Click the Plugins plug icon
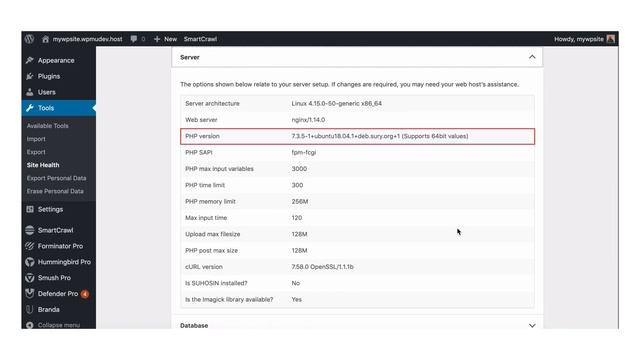Screen dimensions: 640x360 (x=29, y=76)
